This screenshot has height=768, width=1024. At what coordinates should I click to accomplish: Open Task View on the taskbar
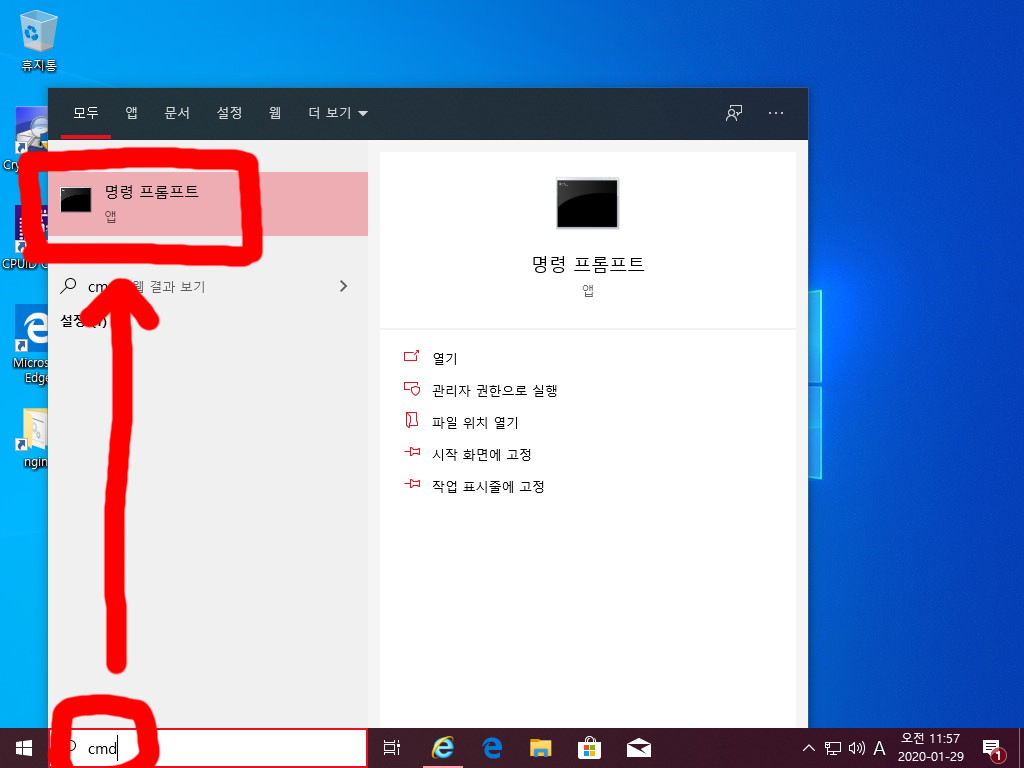392,748
